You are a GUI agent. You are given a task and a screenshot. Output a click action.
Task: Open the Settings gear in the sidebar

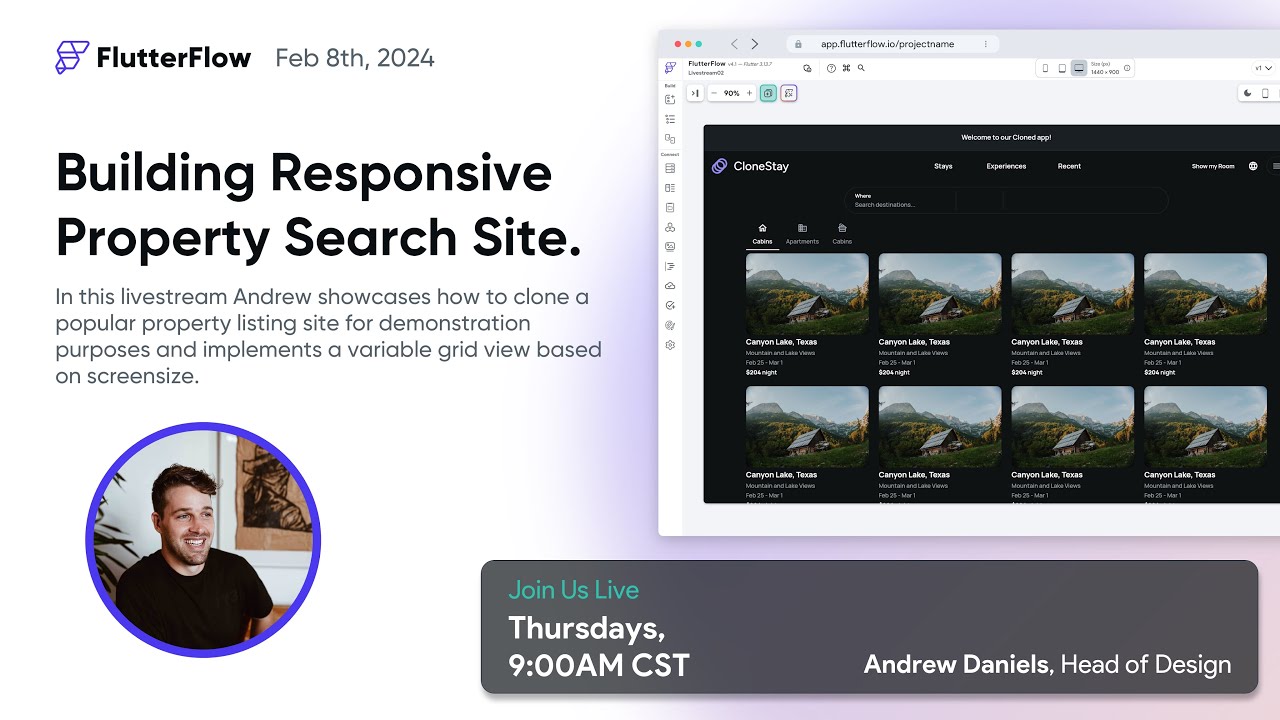coord(670,344)
